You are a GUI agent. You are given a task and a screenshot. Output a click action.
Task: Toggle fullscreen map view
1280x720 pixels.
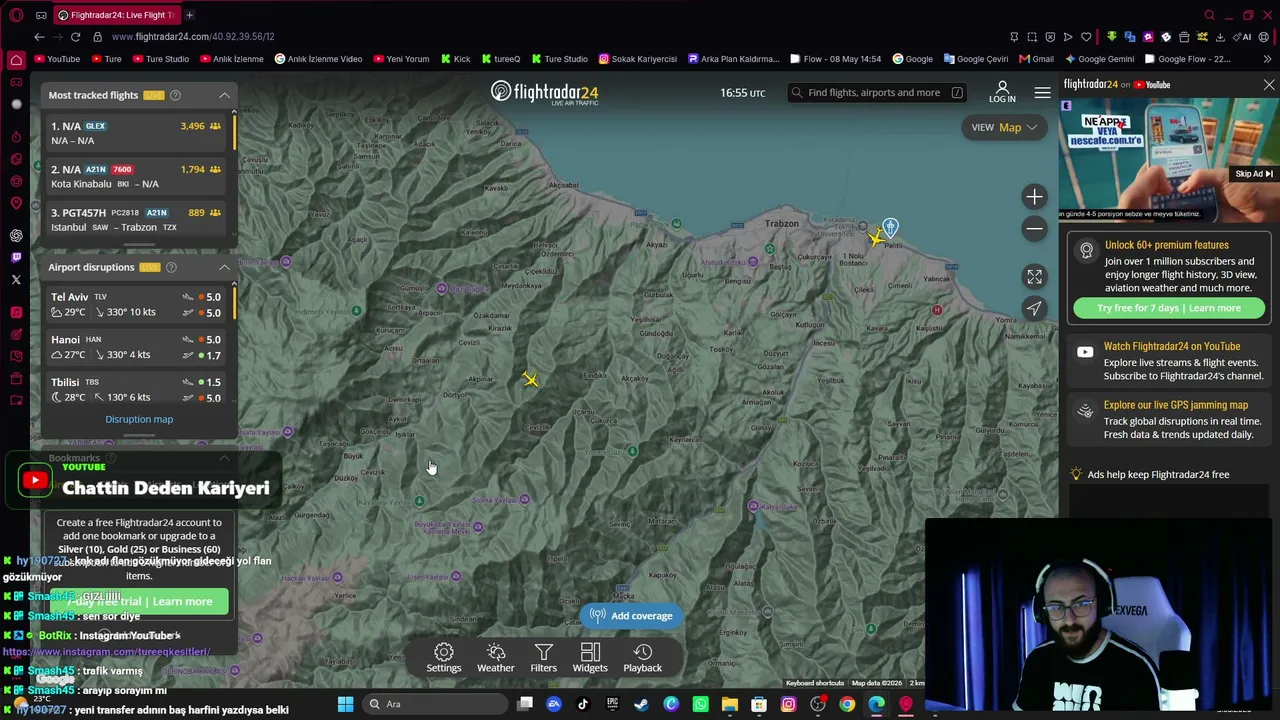pos(1034,277)
